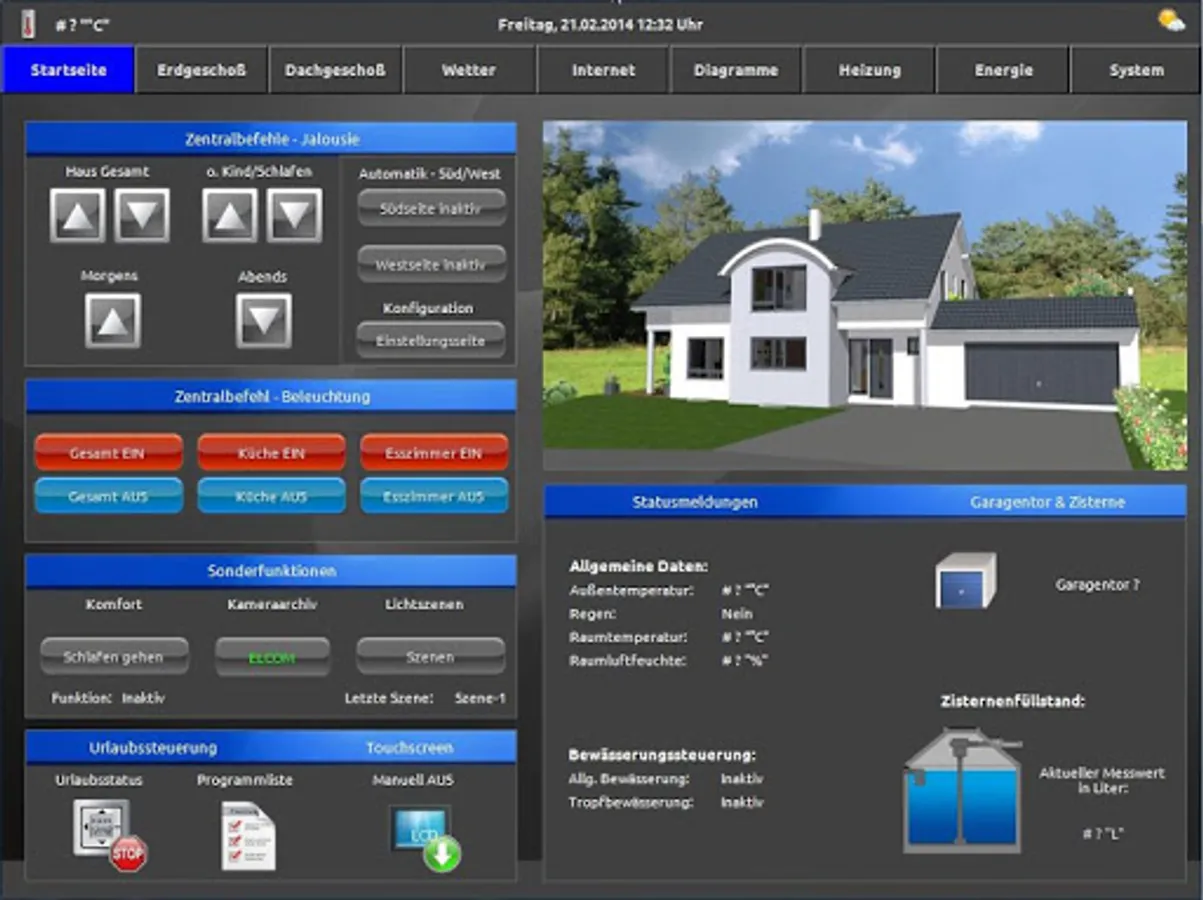Click the cistern liter reading value
This screenshot has width=1203, height=900.
tap(1102, 832)
